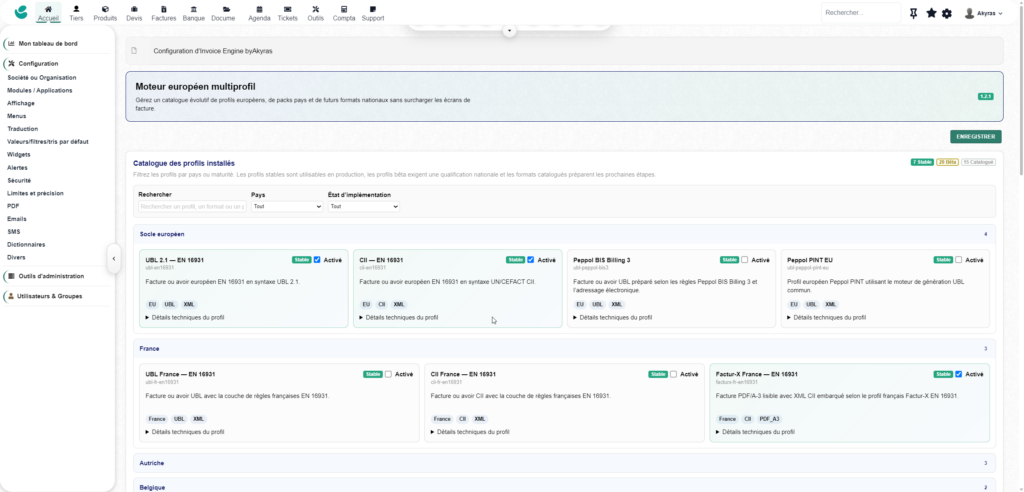Viewport: 1024px width, 492px height.
Task: Open Limites et précision menu entry
Action: click(35, 193)
